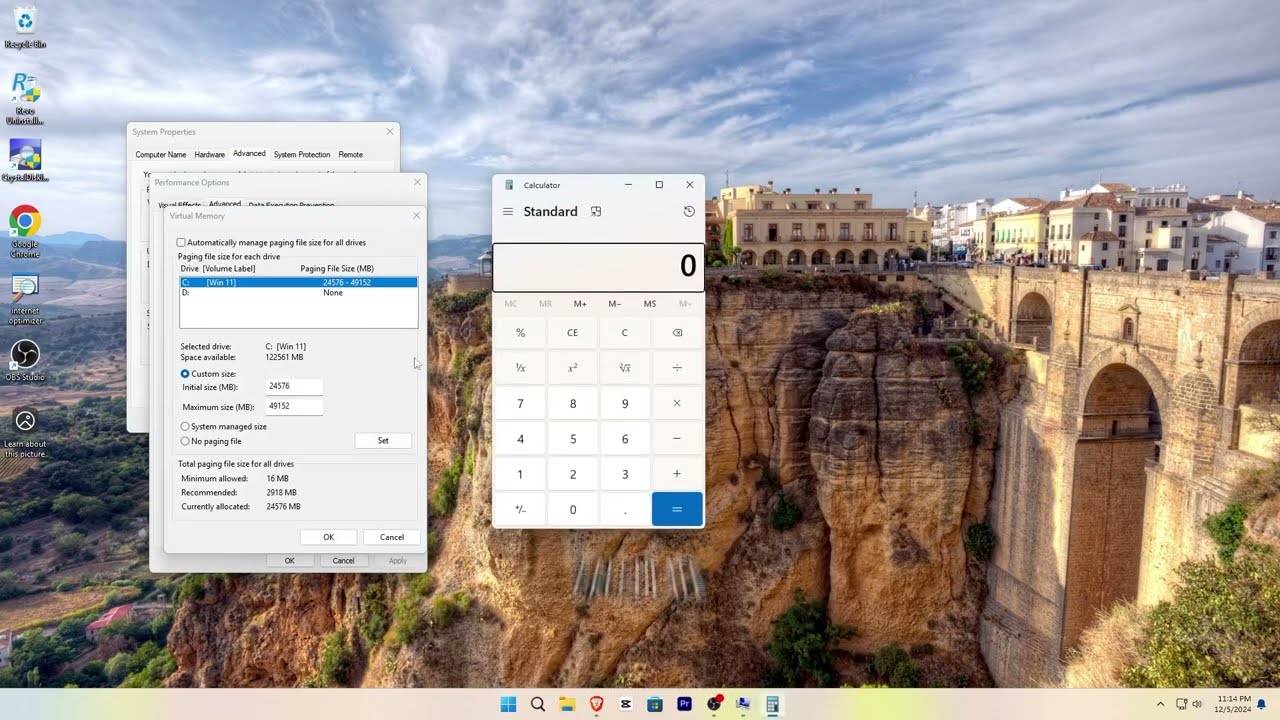Open Remote tab in System Properties

tap(350, 155)
